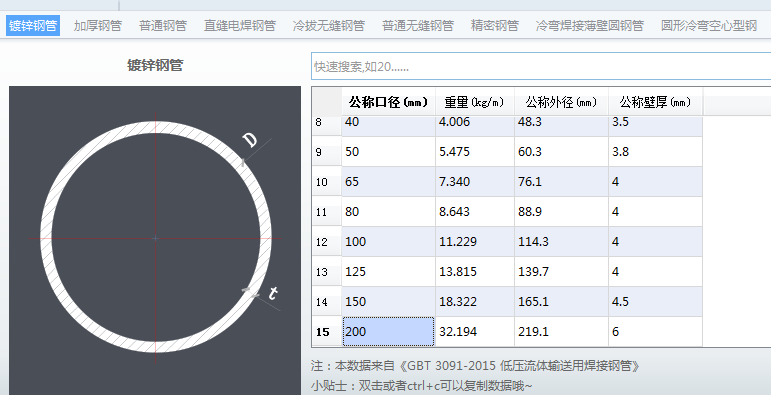Screen dimensions: 771x395
Task: Click the 公称口径(mm) column header
Action: click(388, 102)
